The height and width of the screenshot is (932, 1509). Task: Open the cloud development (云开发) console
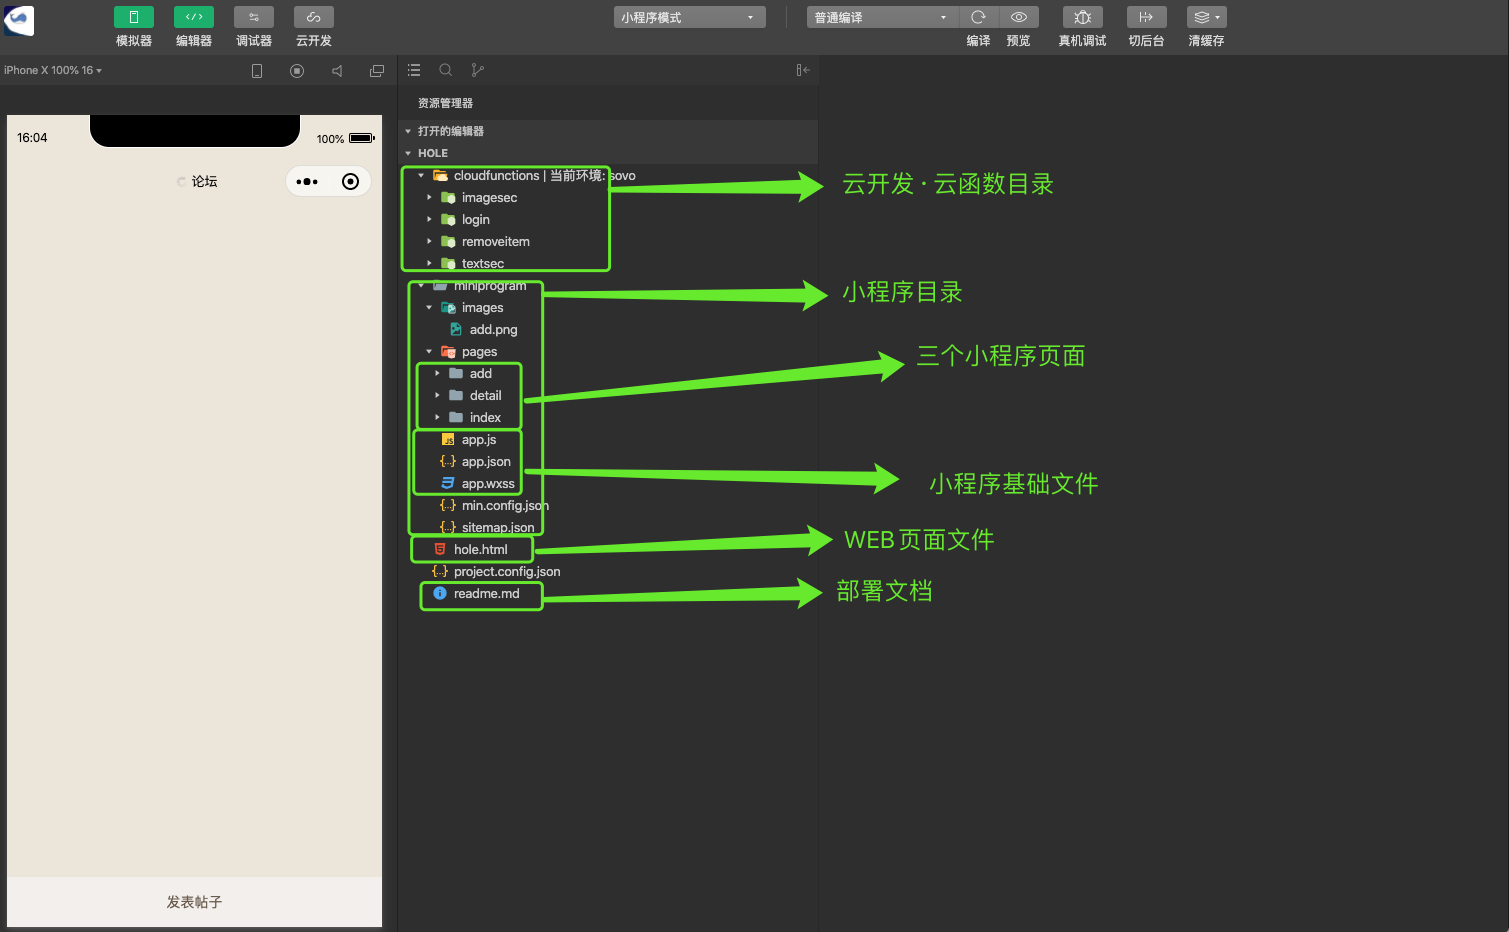(x=314, y=17)
